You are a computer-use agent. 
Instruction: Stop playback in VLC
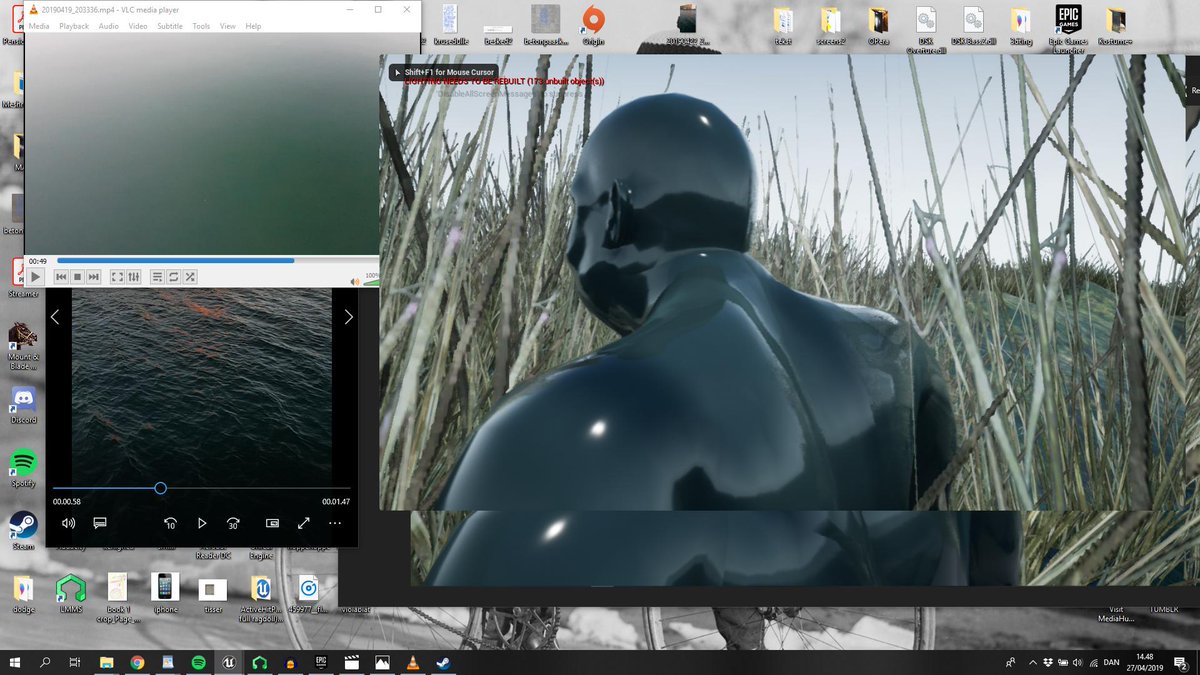(x=77, y=276)
